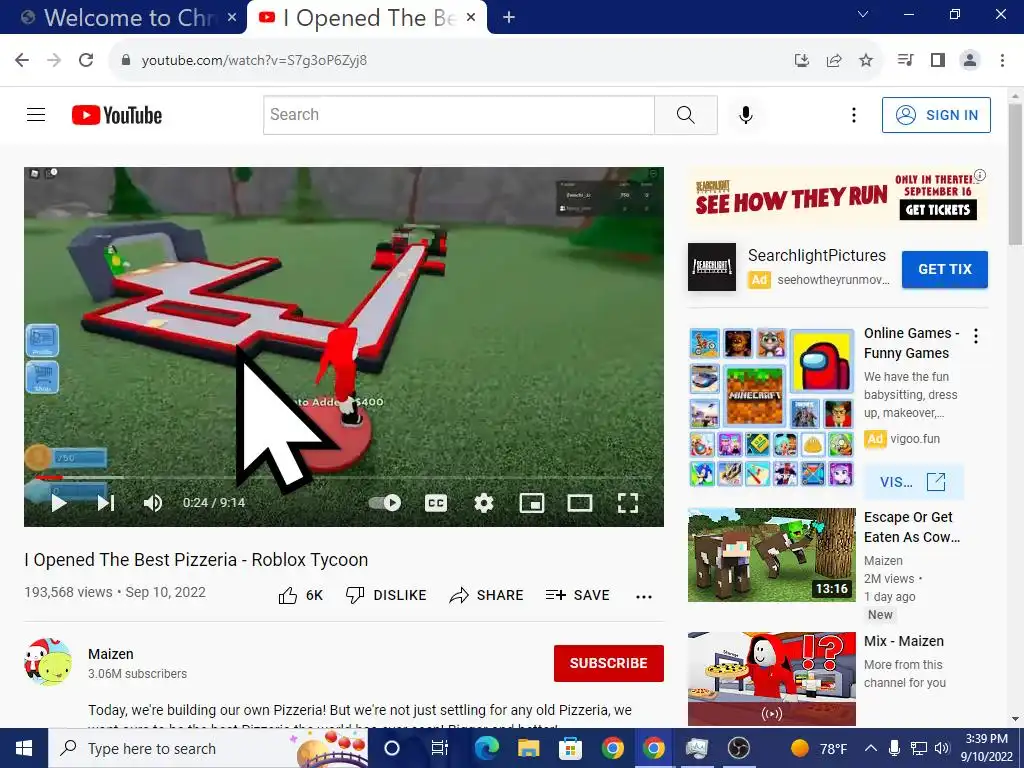Click the SIGN IN button

[x=936, y=115]
